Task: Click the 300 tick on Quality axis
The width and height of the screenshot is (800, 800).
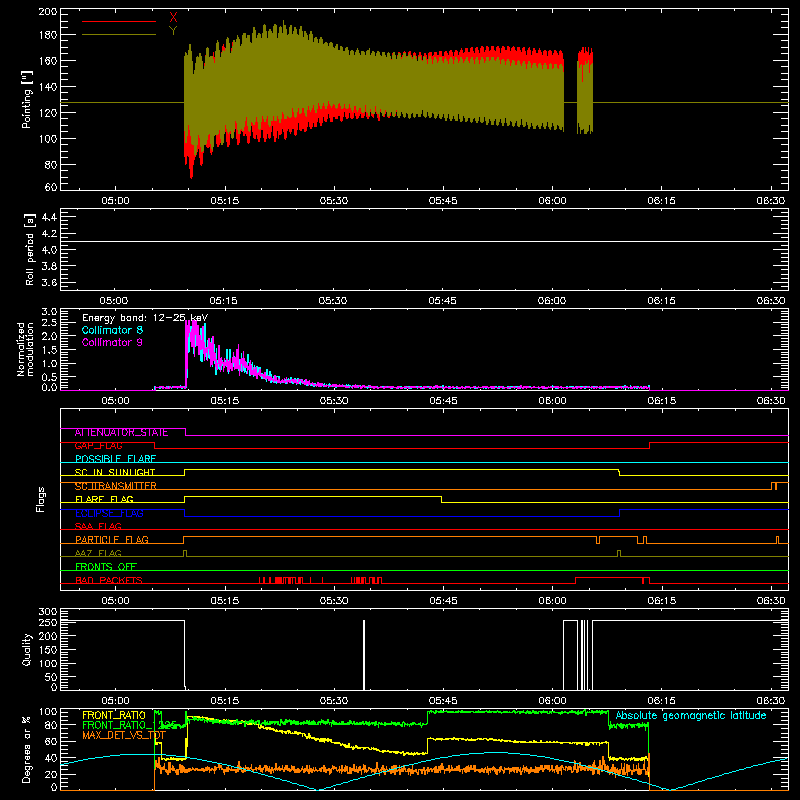Action: 48,612
